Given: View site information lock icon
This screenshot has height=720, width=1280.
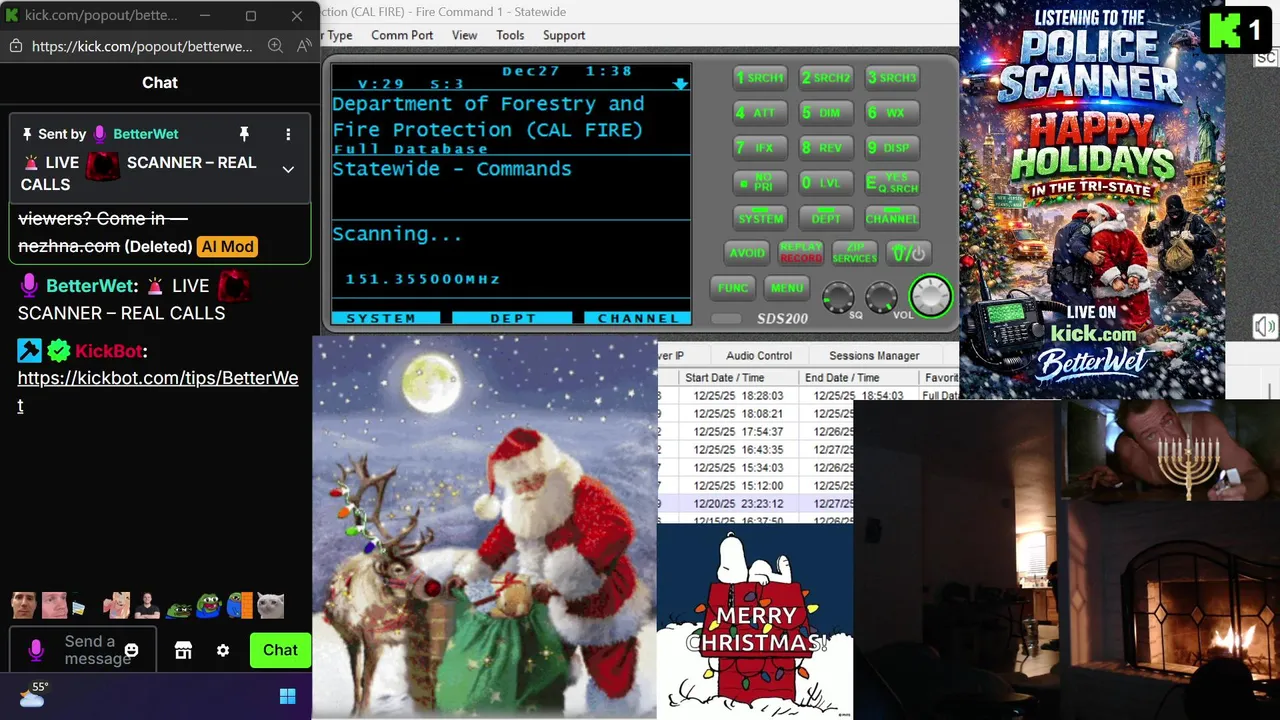Looking at the screenshot, I should click(16, 46).
